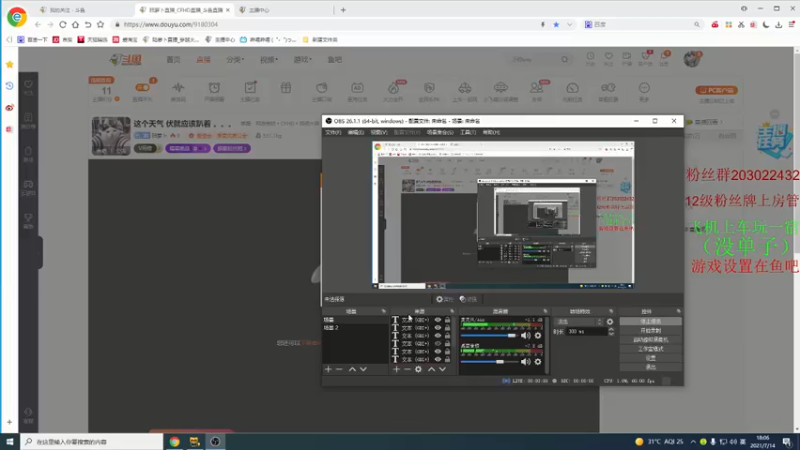Open transition properties gear next to 淡出
Viewport: 800px width, 450px height.
pyautogui.click(x=610, y=321)
